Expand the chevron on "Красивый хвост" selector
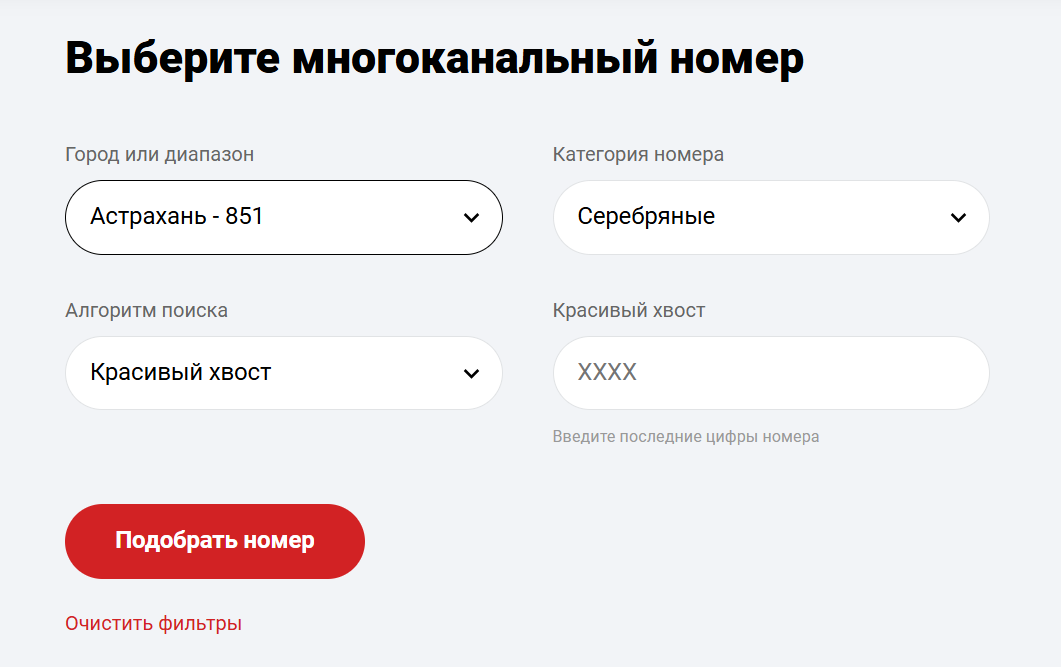The image size is (1061, 667). tap(471, 373)
